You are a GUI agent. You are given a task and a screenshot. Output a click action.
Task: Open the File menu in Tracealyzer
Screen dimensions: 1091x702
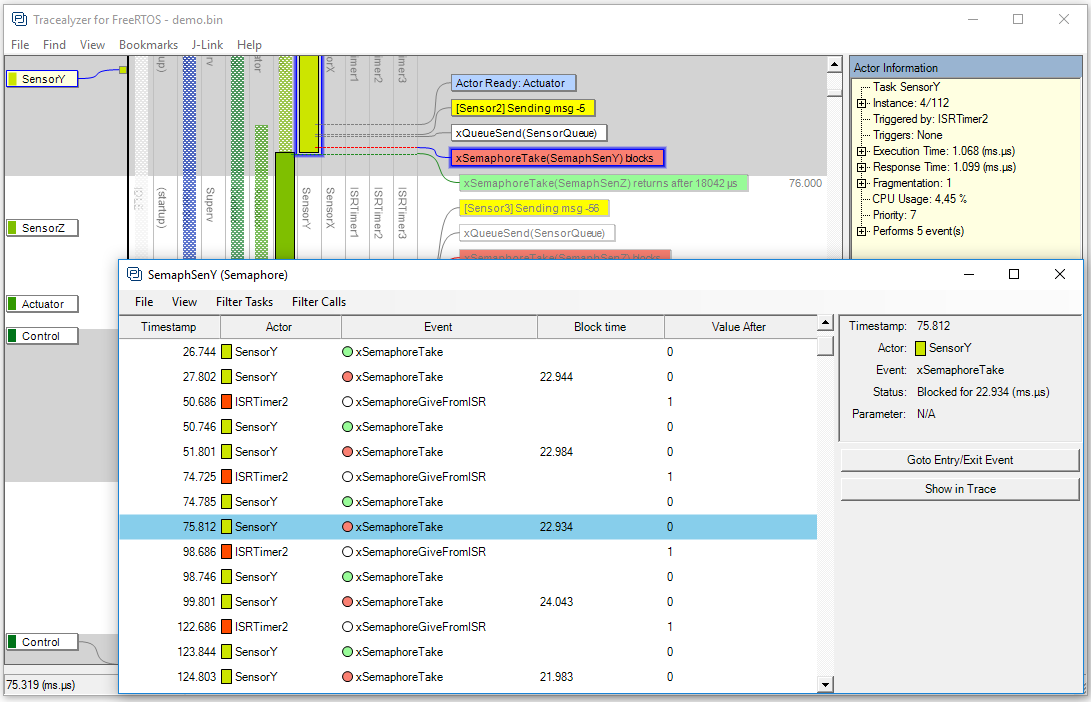pos(20,45)
